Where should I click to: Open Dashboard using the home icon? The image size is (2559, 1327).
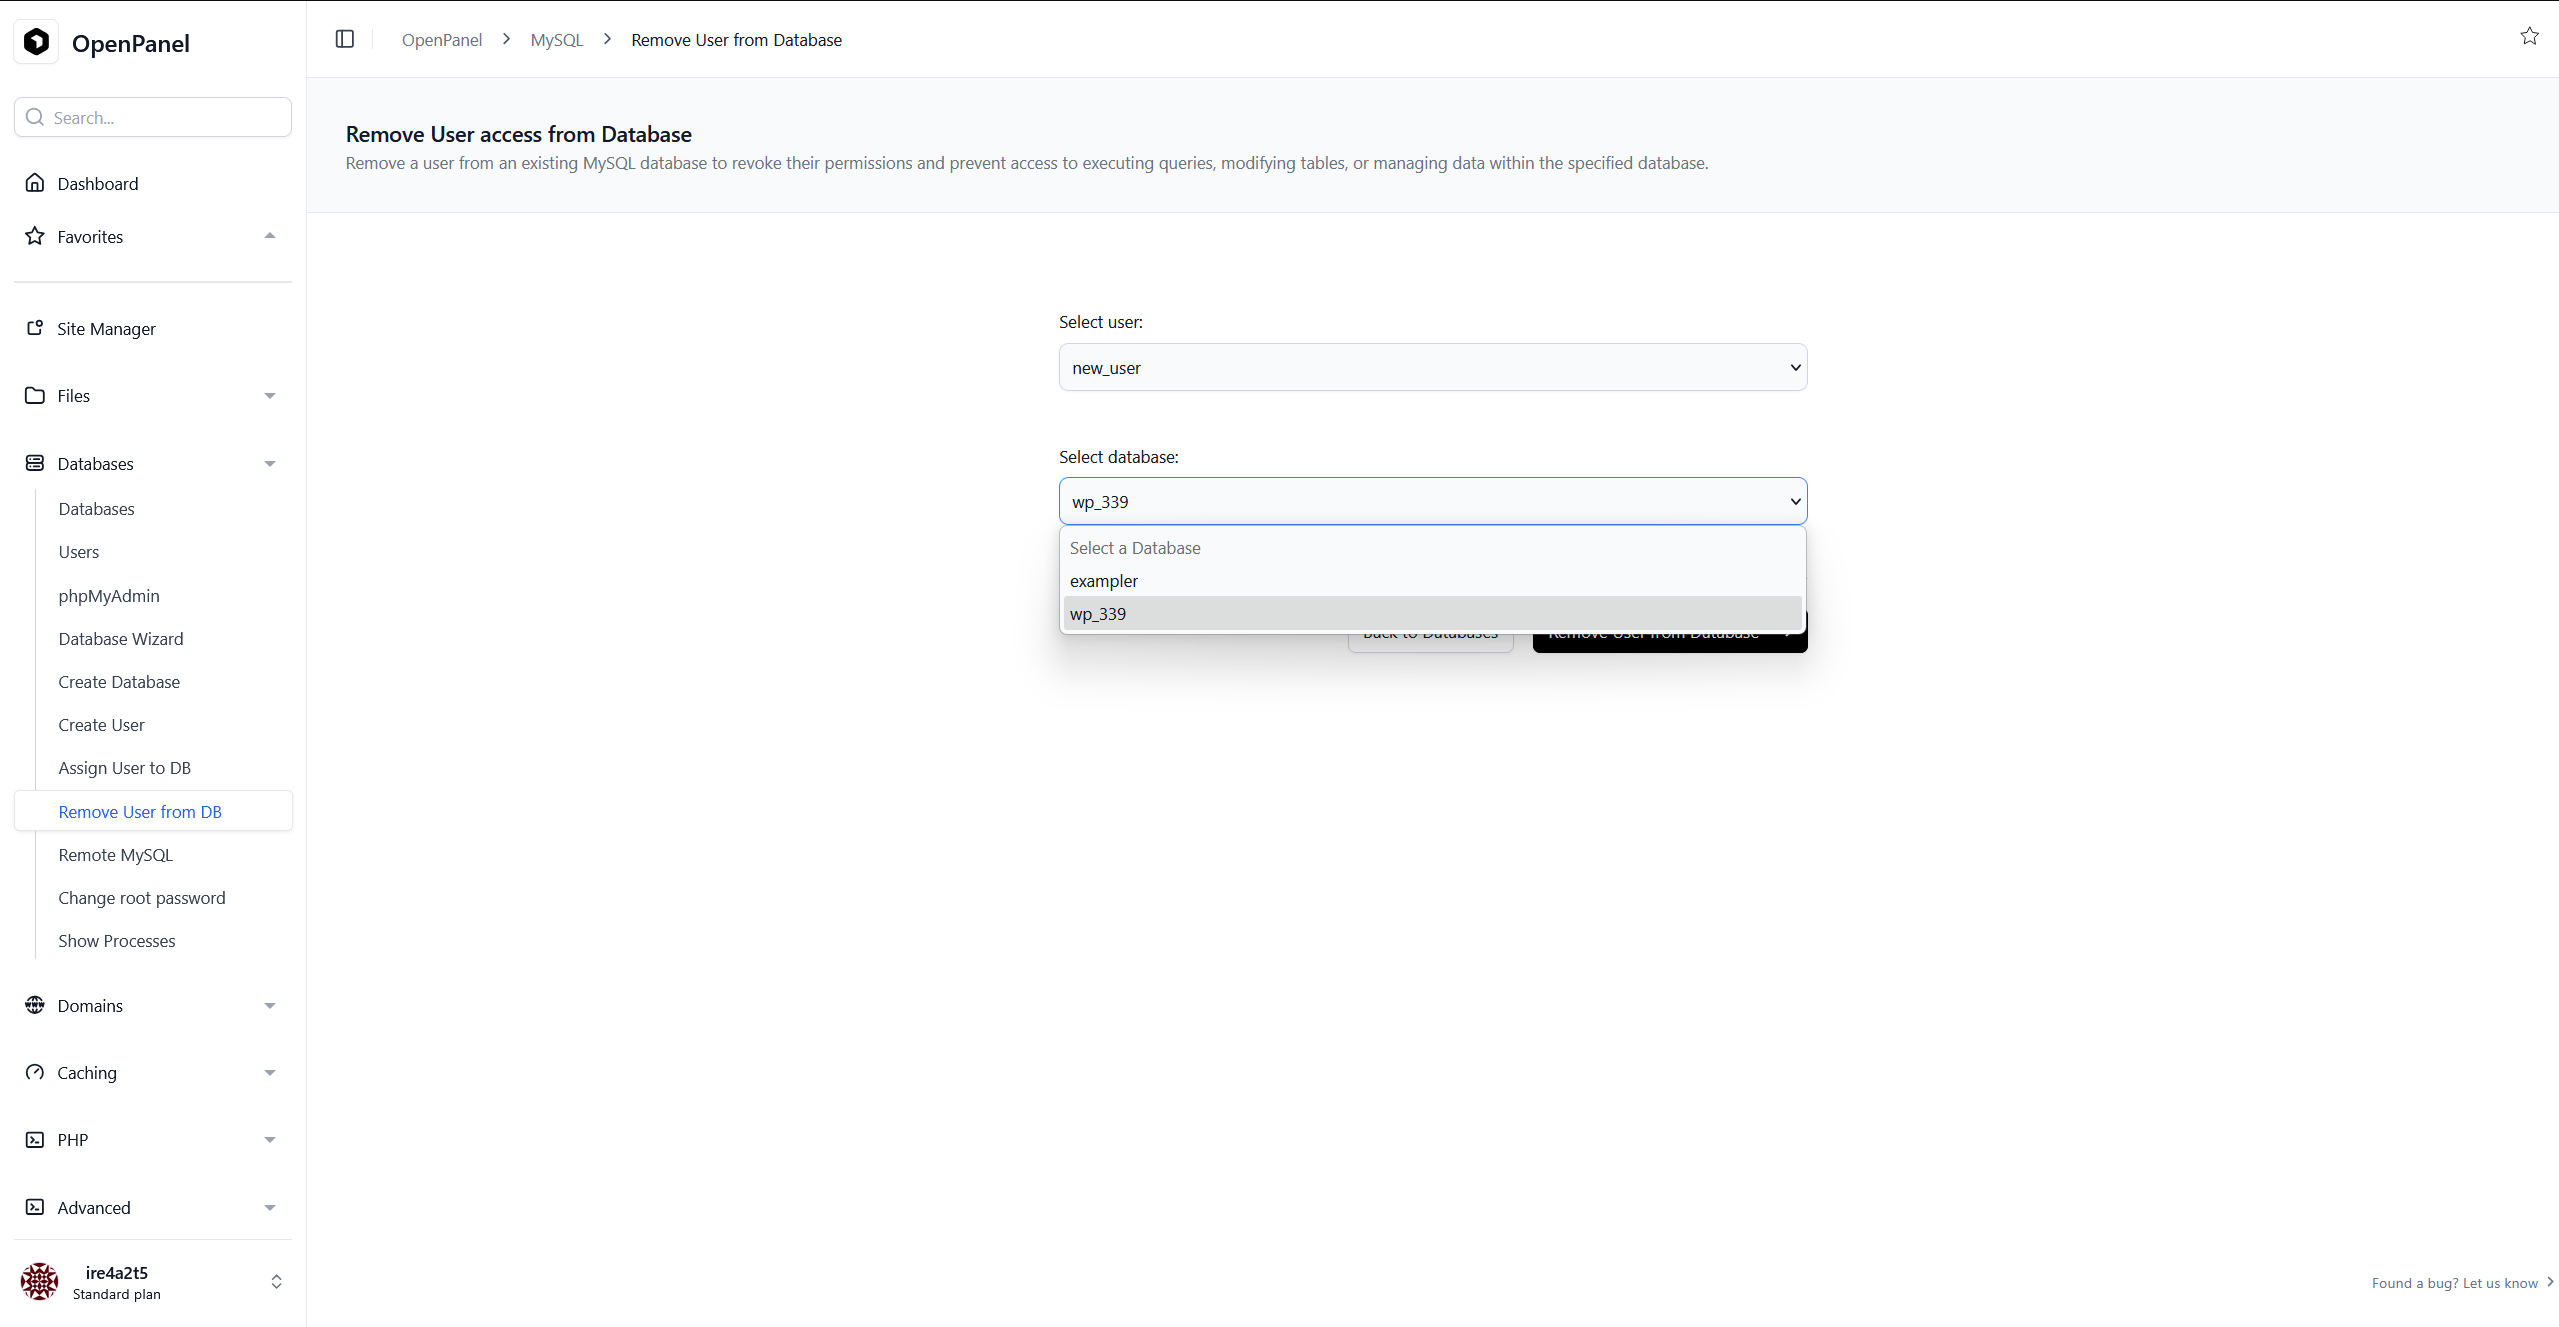tap(34, 183)
